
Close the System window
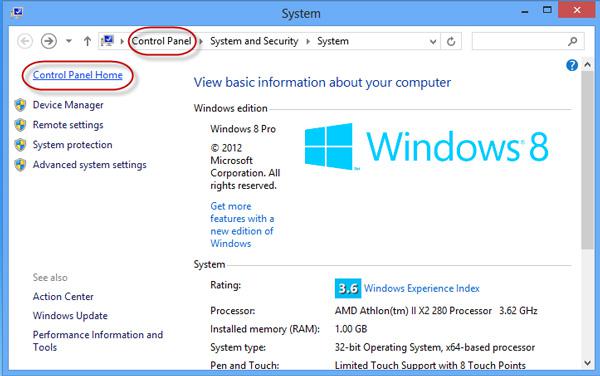(x=577, y=10)
